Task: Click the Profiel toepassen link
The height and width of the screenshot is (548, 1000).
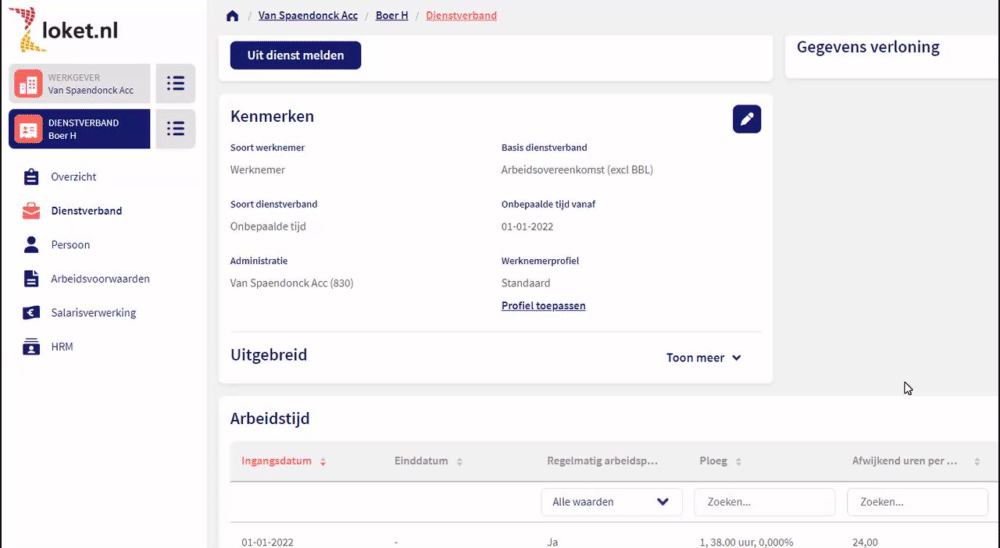Action: (543, 306)
